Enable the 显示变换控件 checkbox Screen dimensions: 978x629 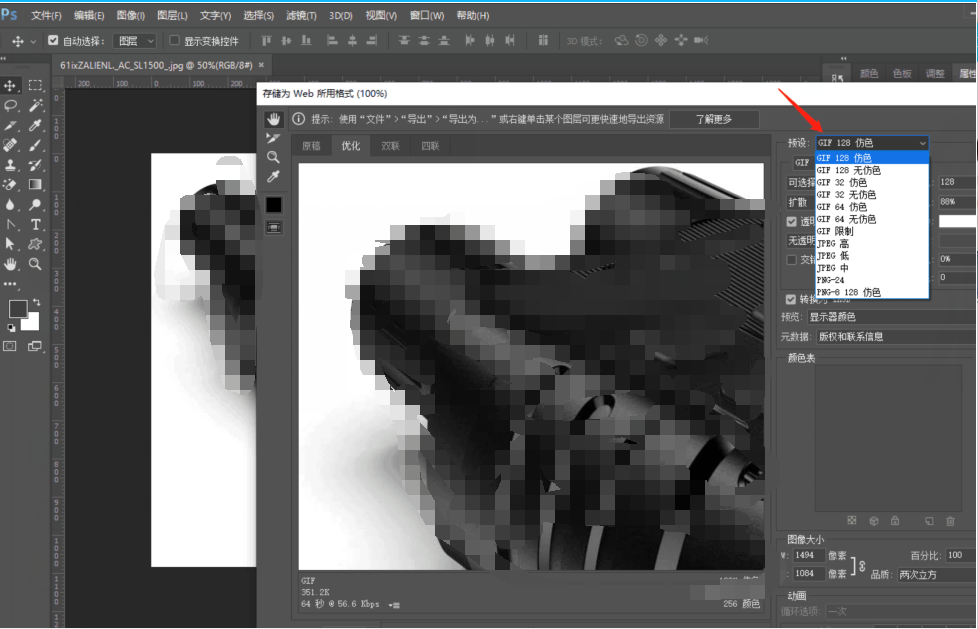pyautogui.click(x=174, y=41)
